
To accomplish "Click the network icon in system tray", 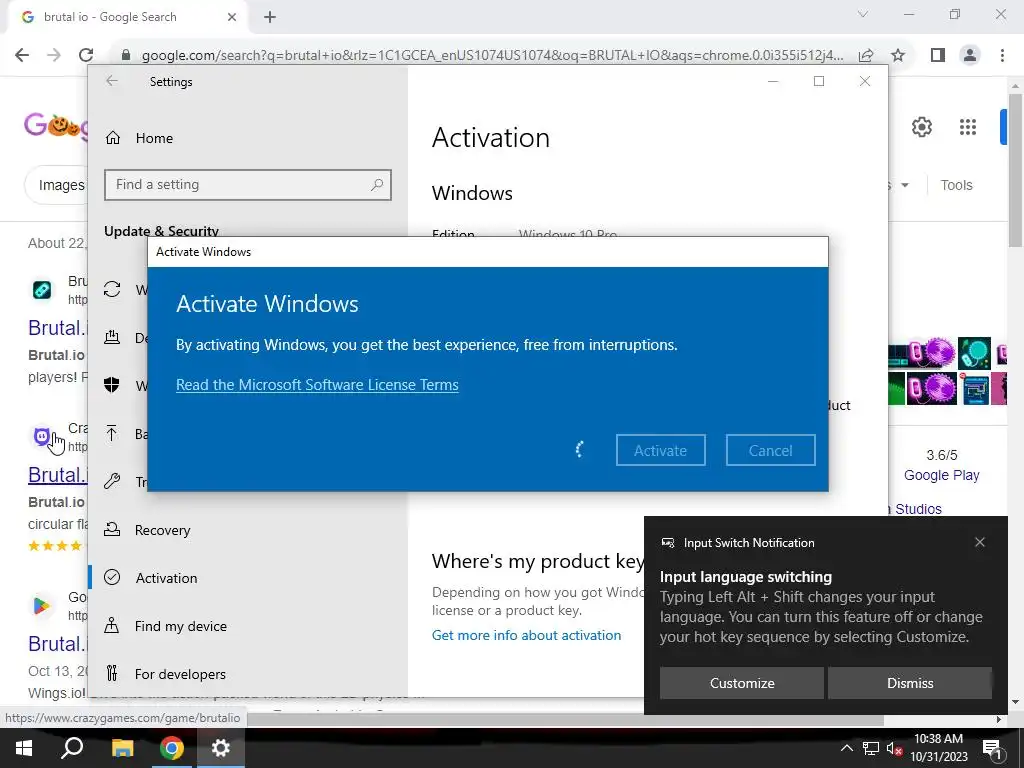I will pos(871,748).
